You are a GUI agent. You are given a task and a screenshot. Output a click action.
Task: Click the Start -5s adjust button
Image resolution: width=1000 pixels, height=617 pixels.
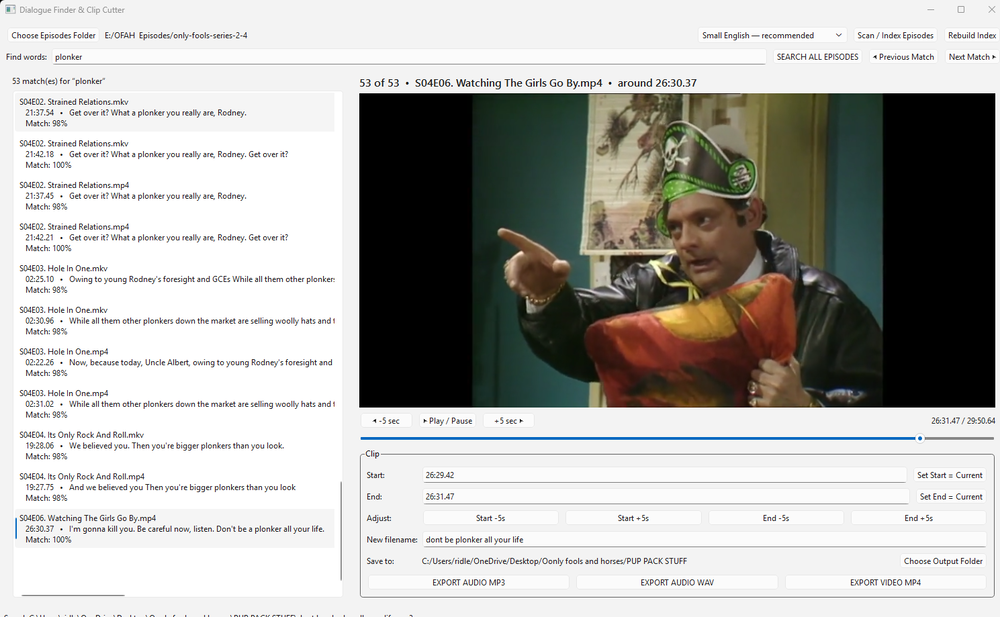pyautogui.click(x=490, y=518)
